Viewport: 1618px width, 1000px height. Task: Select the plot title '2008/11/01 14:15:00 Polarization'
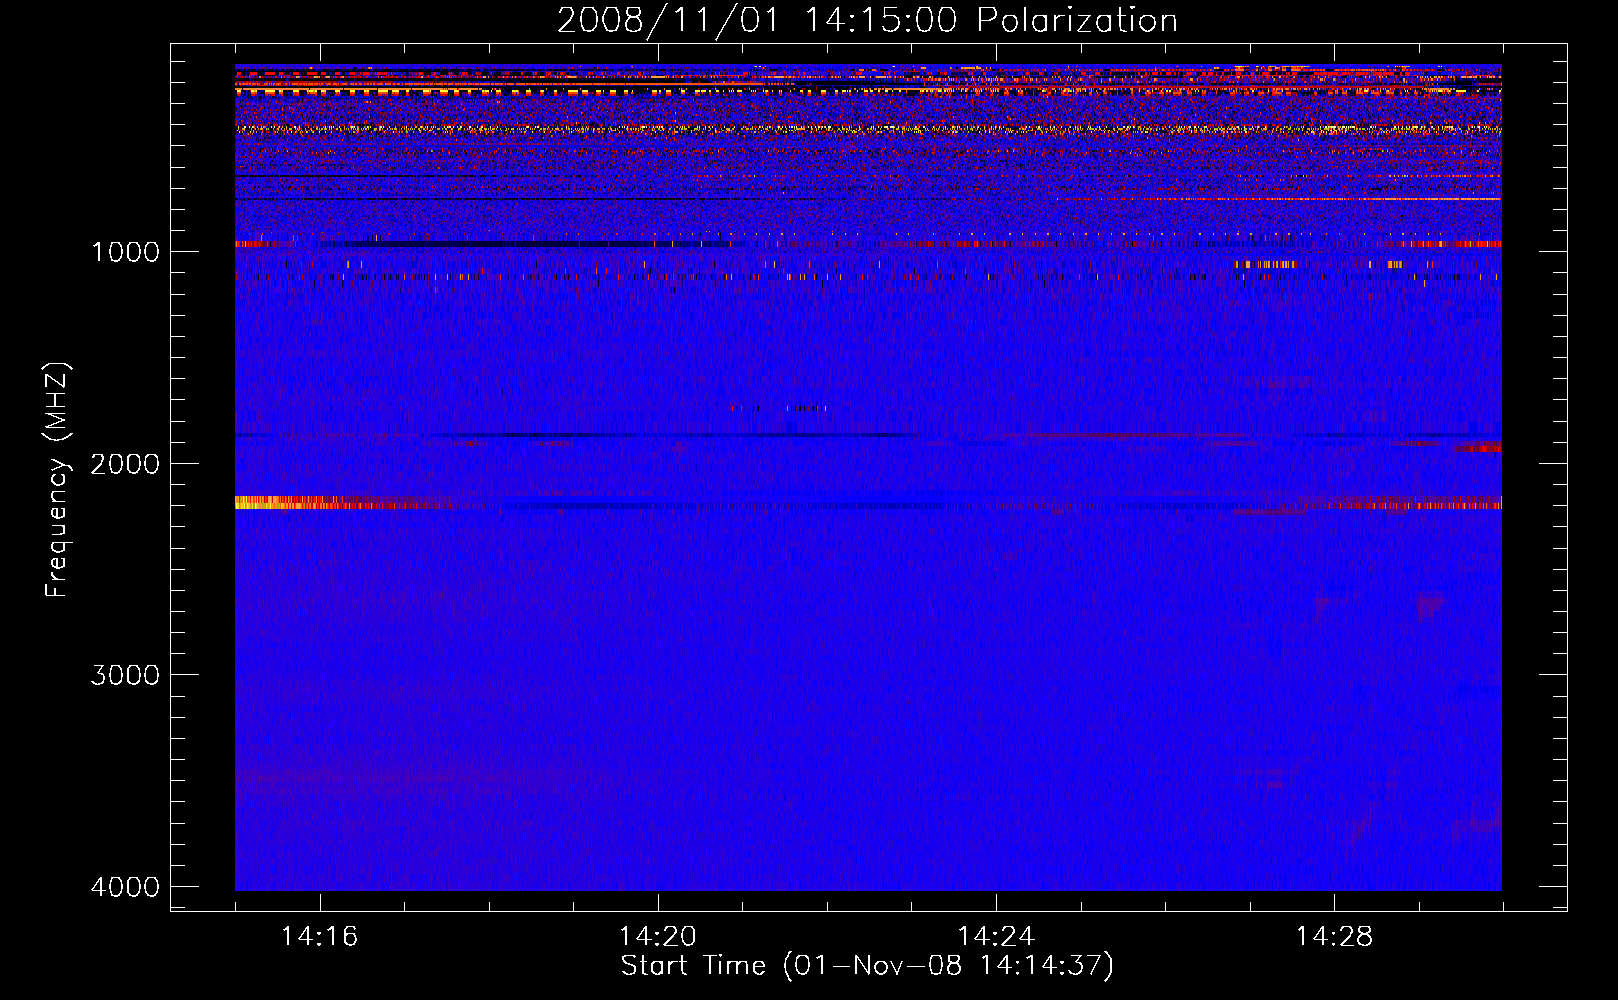click(x=867, y=21)
